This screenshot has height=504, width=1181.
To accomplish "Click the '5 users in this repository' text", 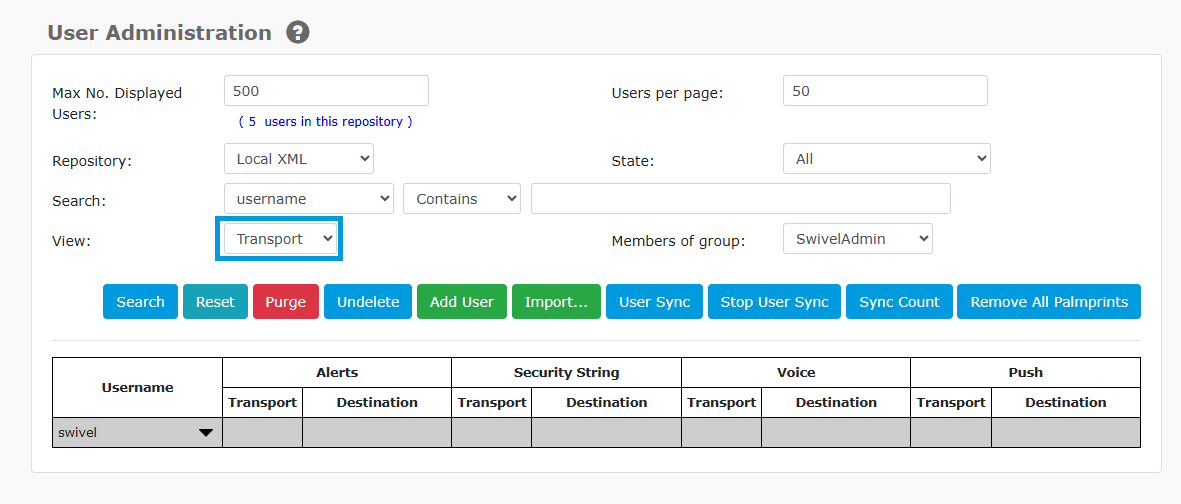I will point(325,121).
